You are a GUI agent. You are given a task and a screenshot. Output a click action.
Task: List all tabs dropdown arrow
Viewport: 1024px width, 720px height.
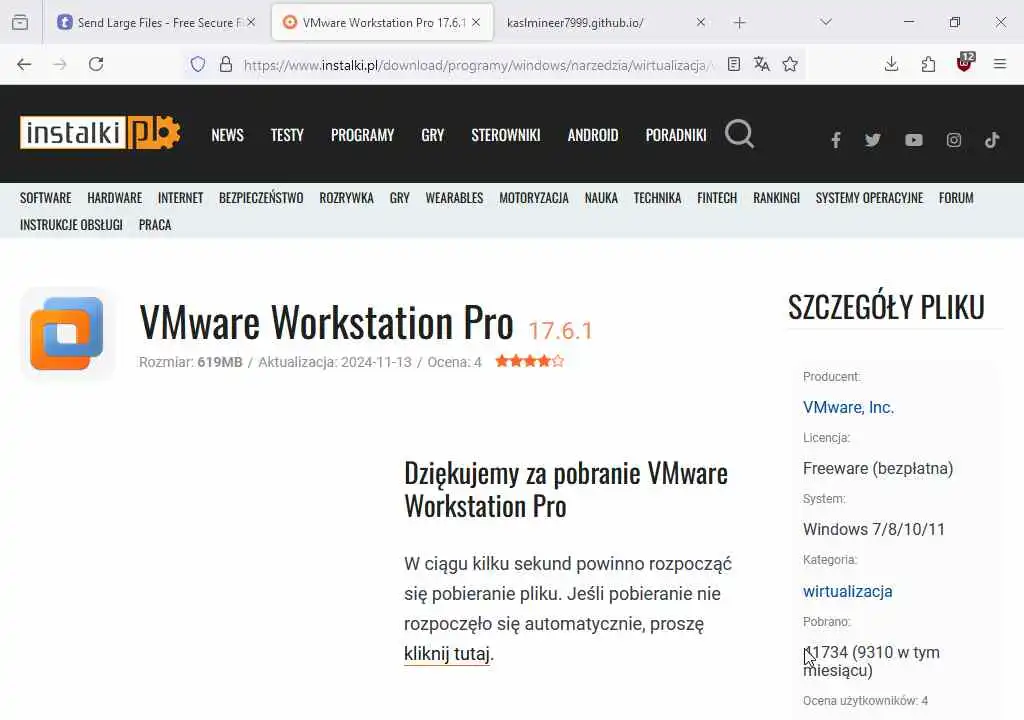tap(826, 22)
